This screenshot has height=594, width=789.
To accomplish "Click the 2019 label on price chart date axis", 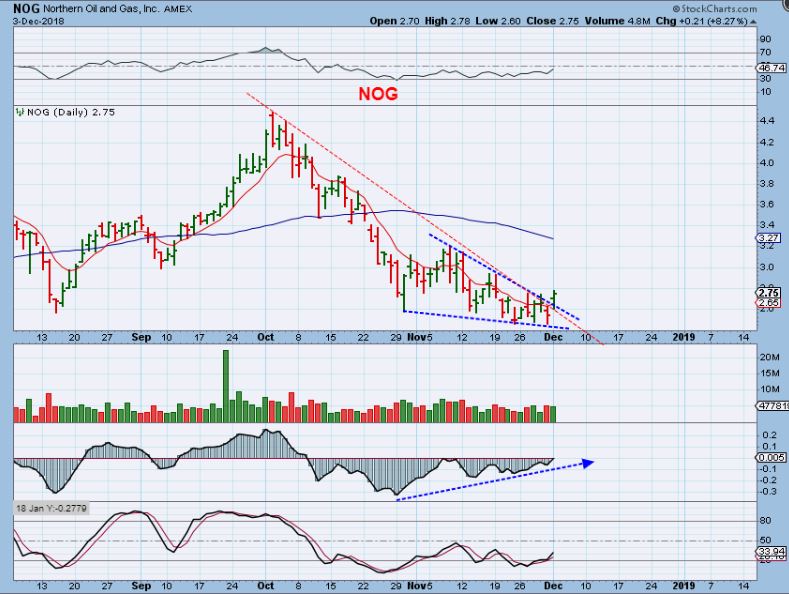I will pos(683,337).
